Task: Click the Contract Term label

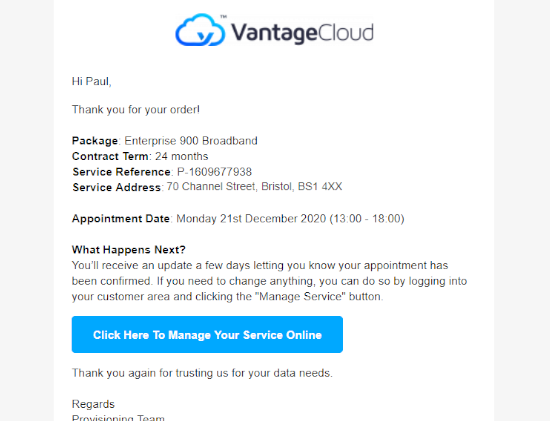Action: pos(110,156)
